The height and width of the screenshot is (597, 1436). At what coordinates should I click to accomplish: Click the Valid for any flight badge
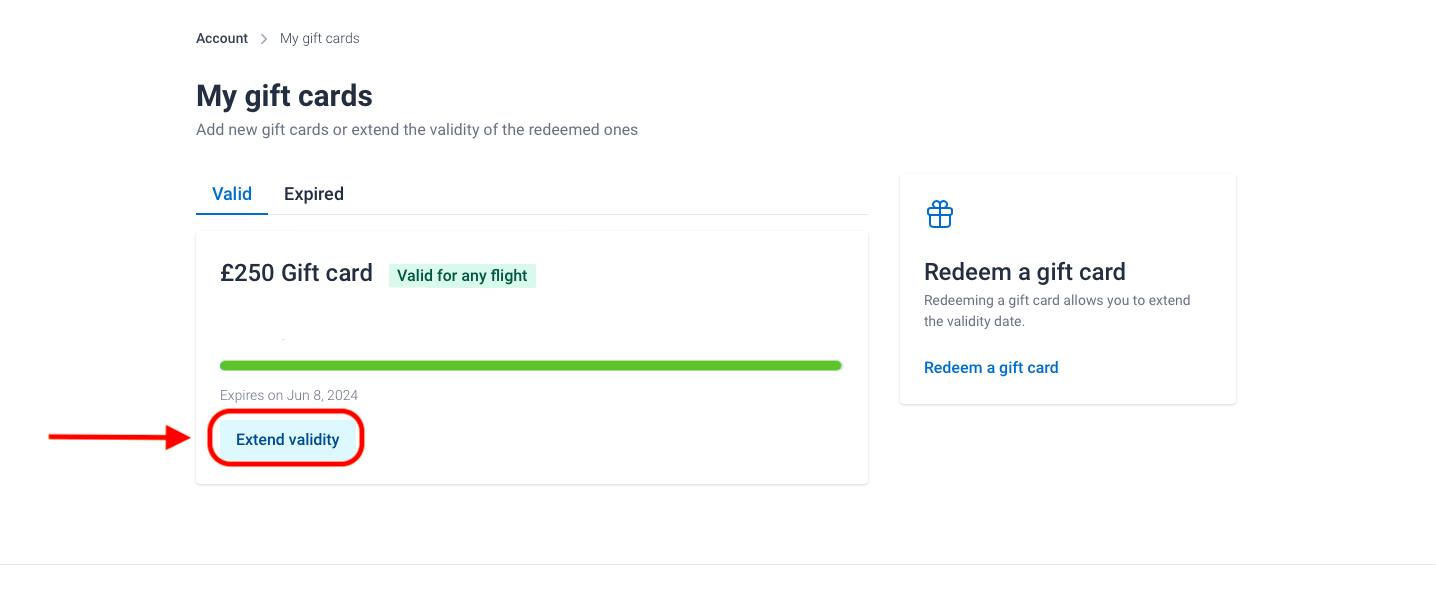462,276
